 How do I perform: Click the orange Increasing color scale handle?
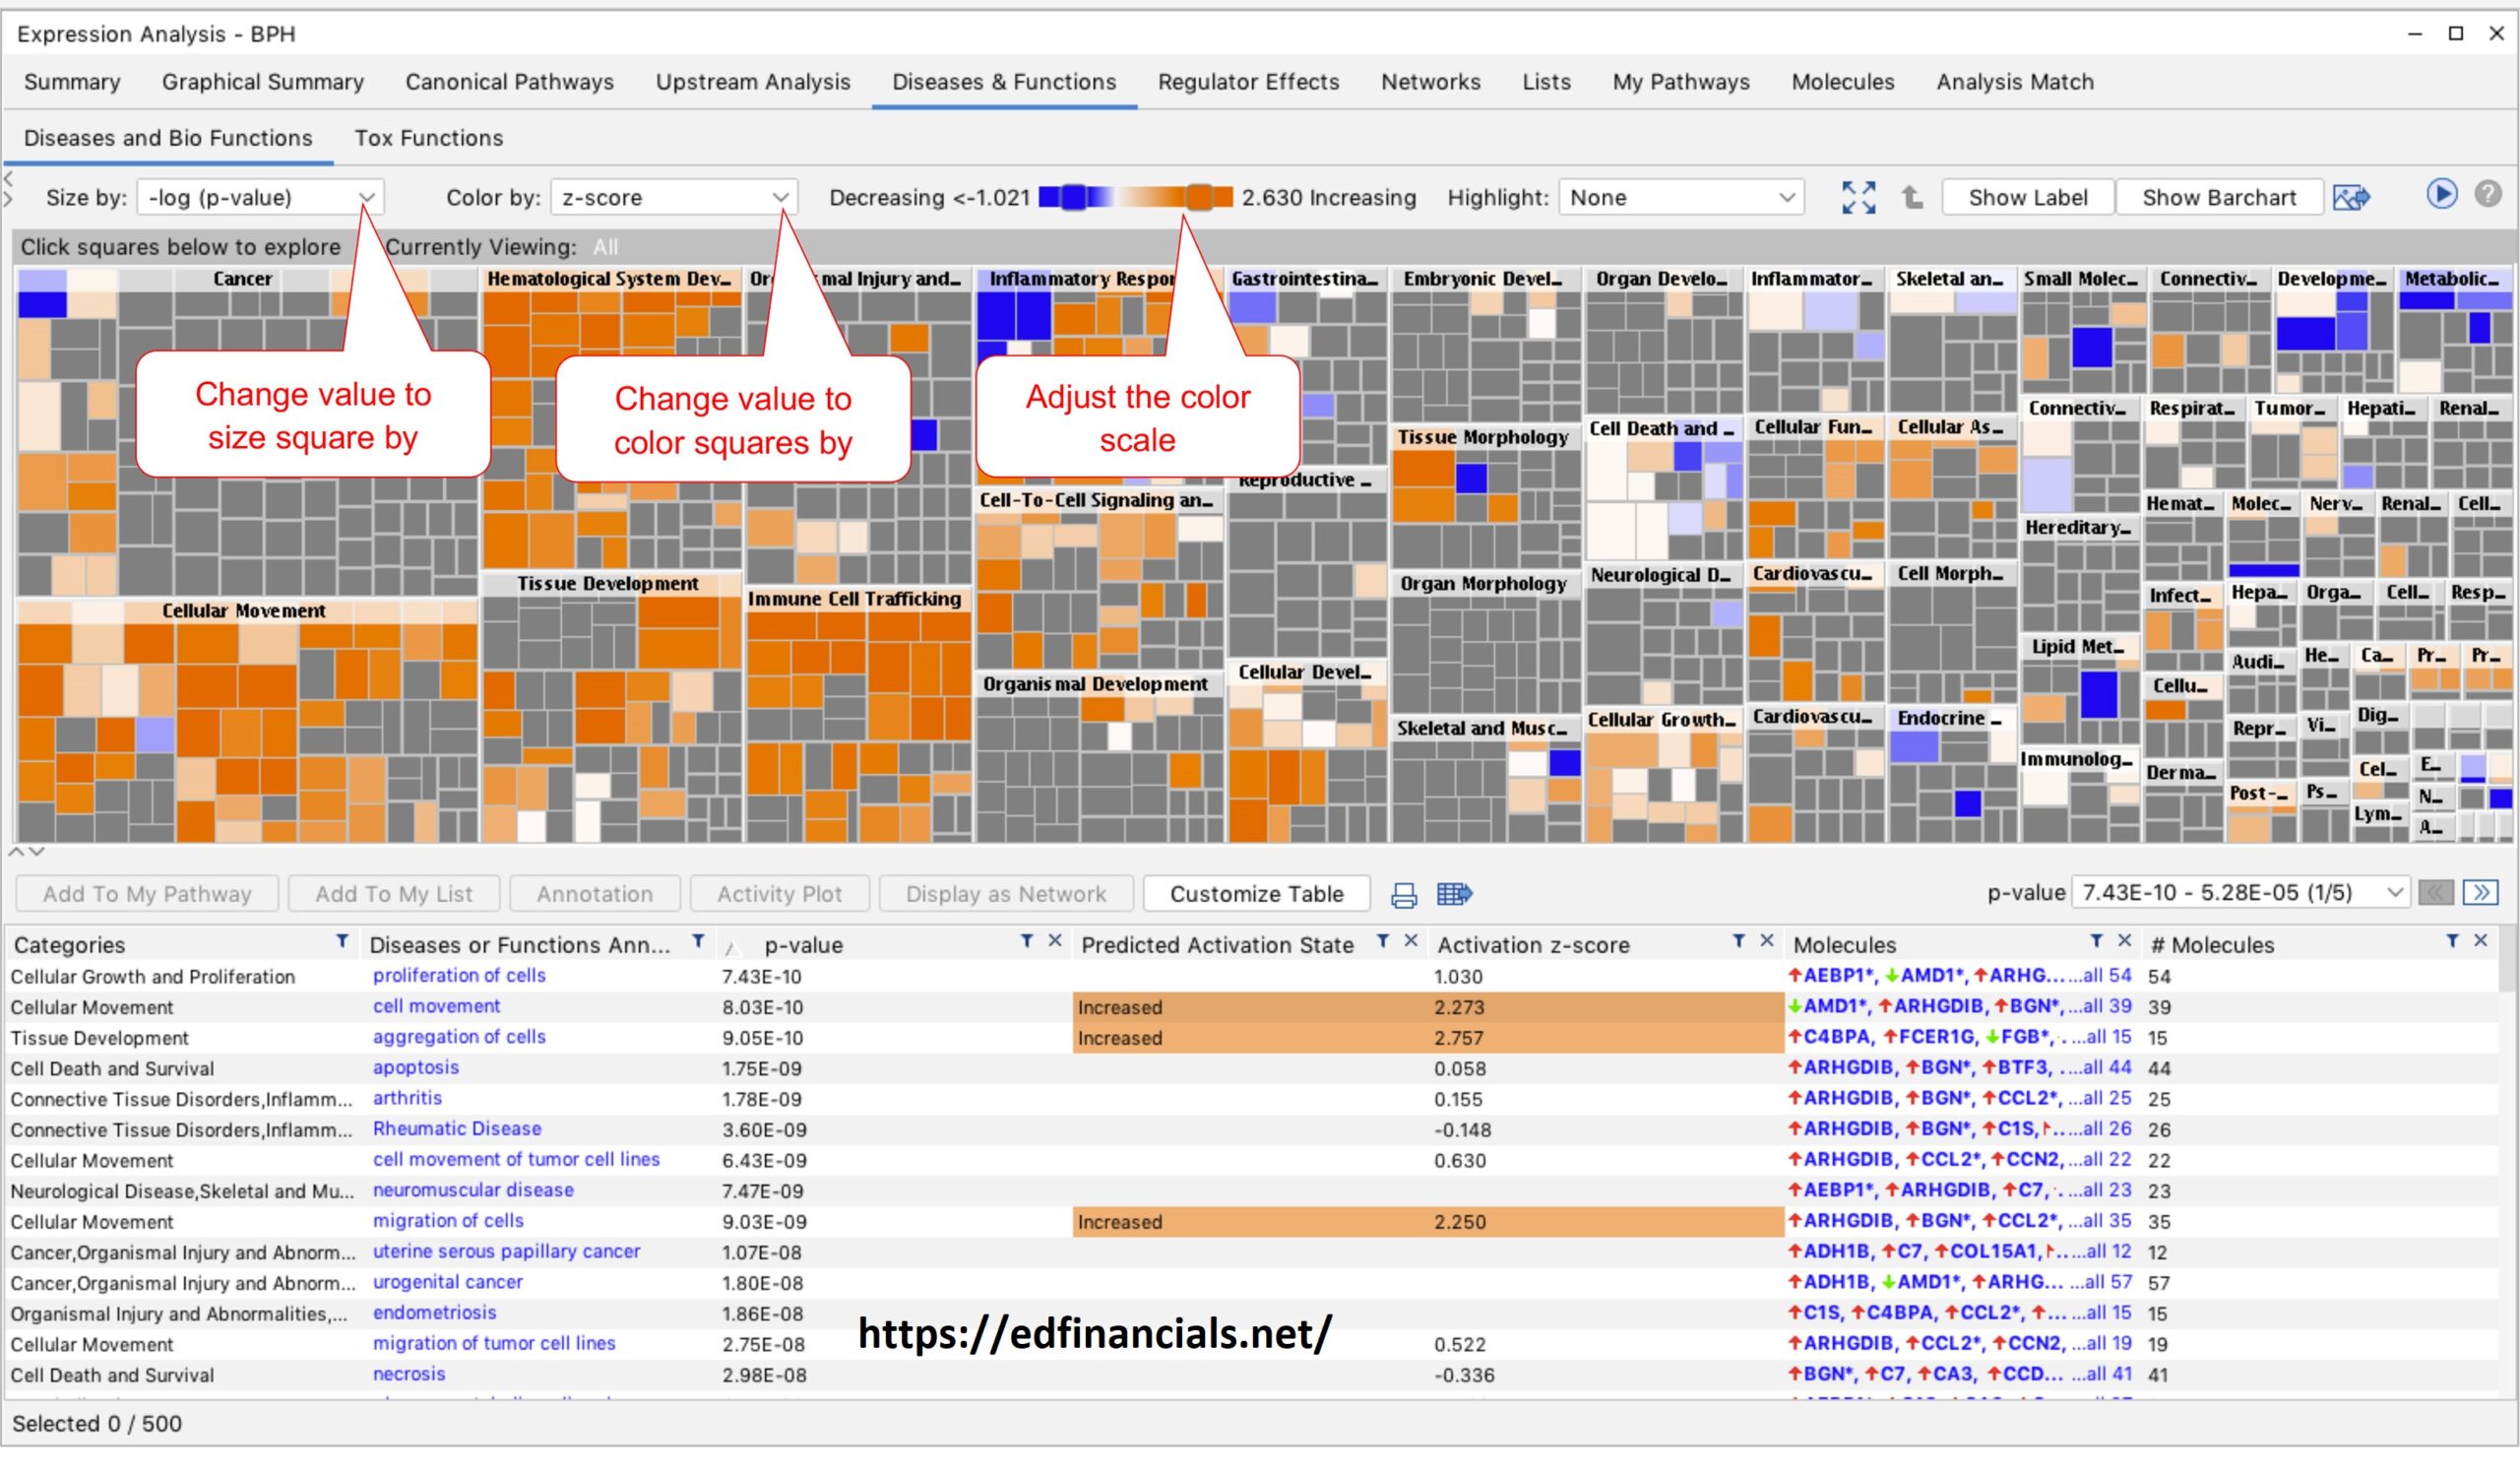tap(1199, 197)
